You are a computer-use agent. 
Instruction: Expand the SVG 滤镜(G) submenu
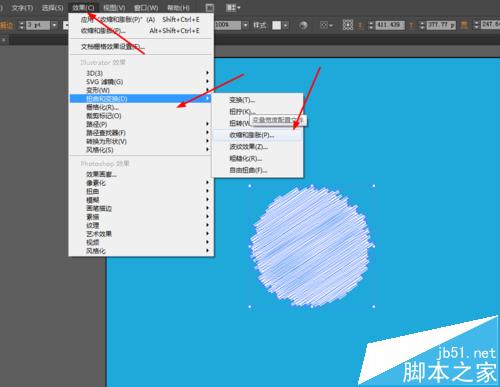point(141,82)
